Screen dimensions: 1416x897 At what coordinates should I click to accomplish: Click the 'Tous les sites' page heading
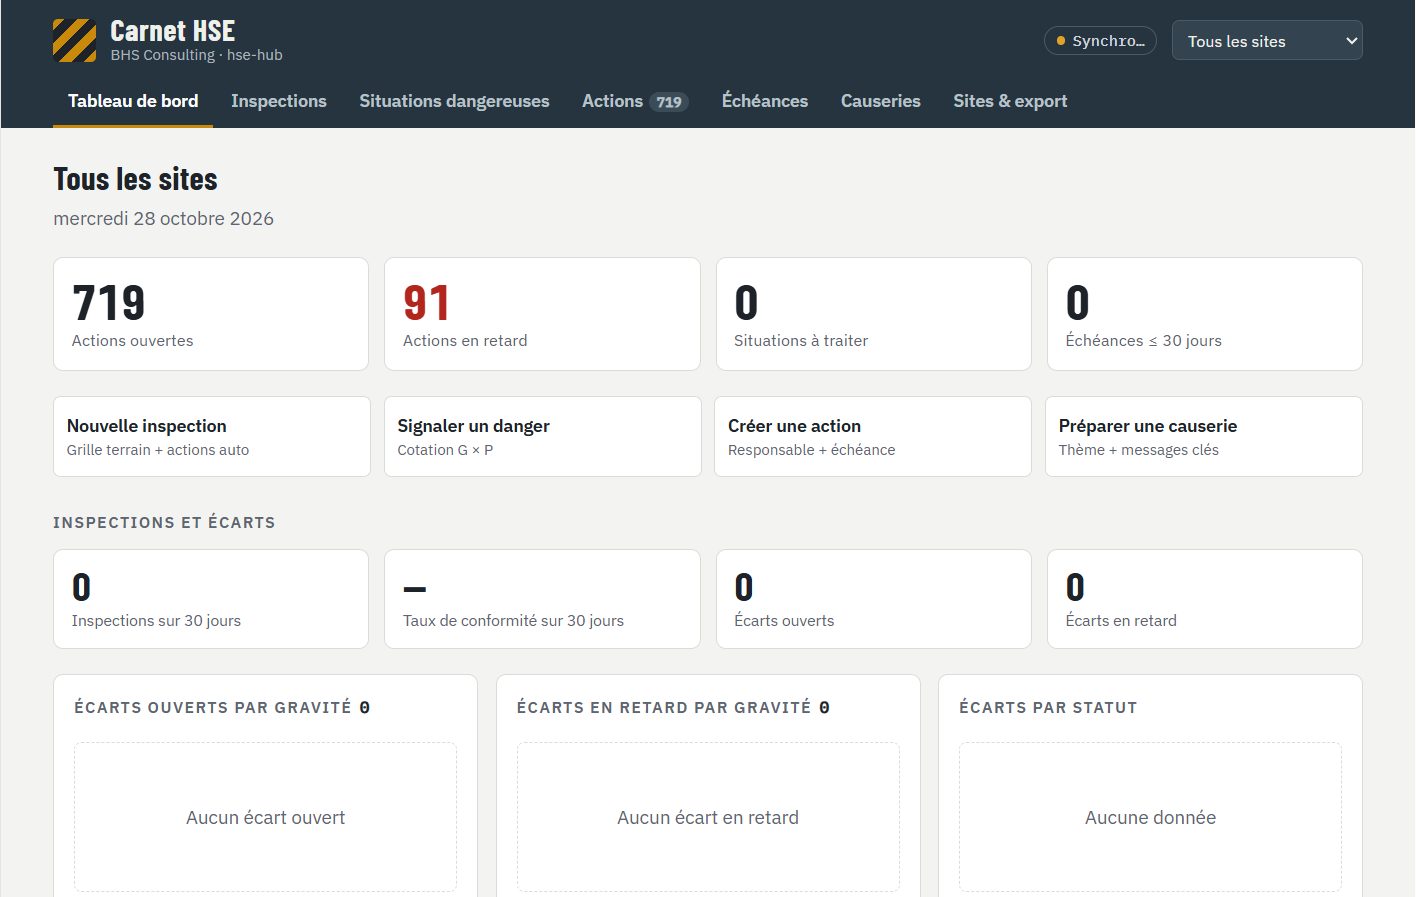(135, 179)
